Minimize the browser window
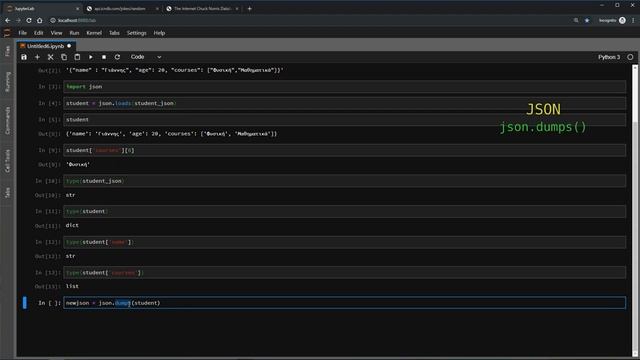The height and width of the screenshot is (360, 640). click(602, 5)
